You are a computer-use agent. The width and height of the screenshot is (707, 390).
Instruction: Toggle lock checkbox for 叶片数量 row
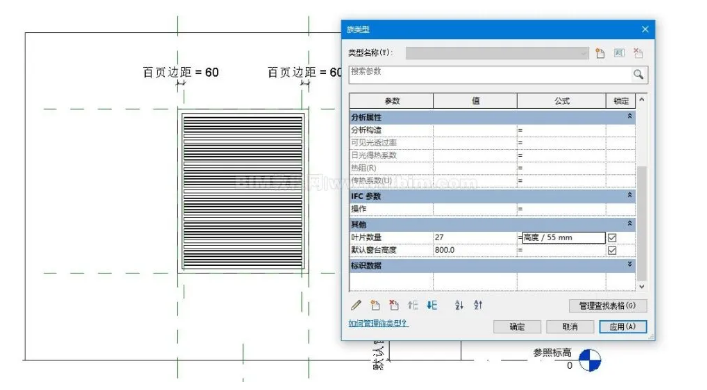(612, 238)
